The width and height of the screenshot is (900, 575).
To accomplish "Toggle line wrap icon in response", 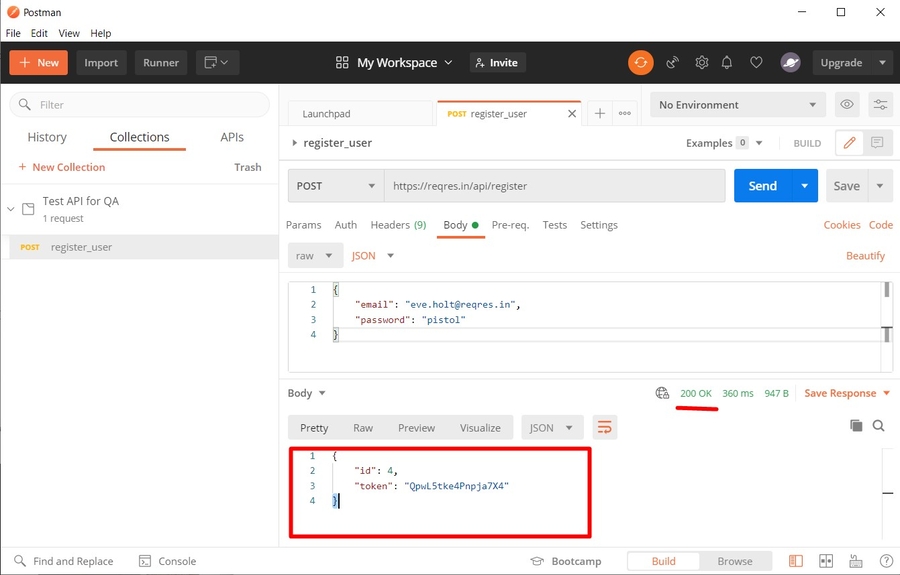I will [x=604, y=428].
